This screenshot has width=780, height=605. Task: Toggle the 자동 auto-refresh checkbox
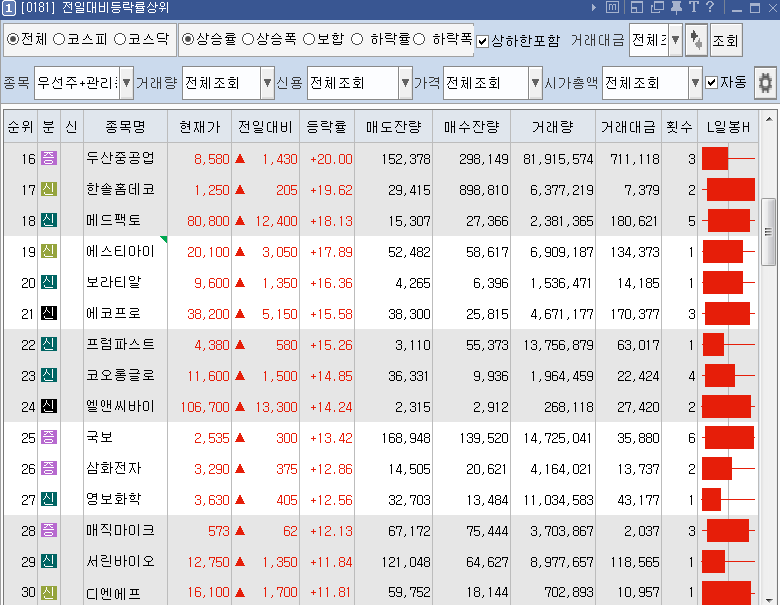[712, 83]
